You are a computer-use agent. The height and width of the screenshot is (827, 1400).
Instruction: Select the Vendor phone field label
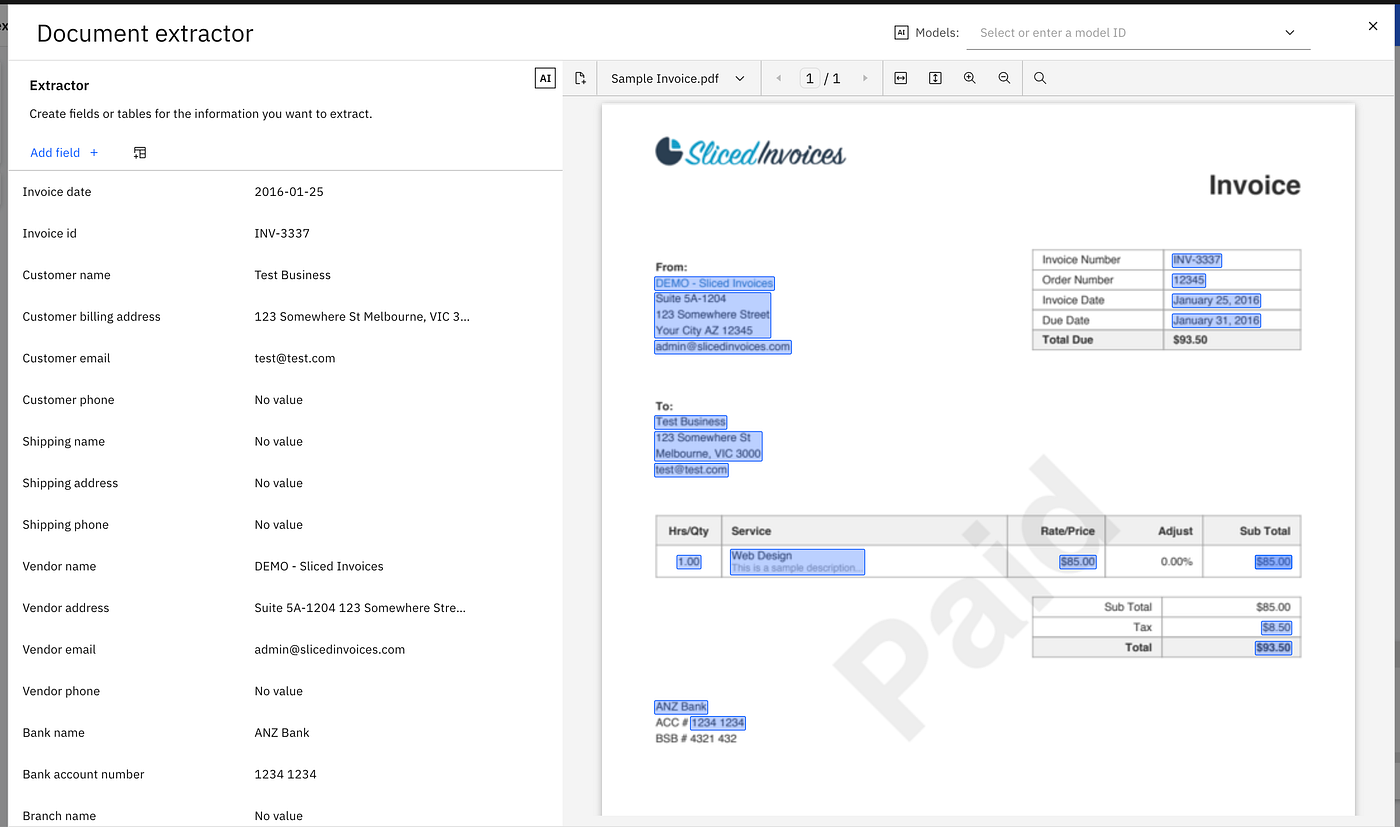click(62, 691)
